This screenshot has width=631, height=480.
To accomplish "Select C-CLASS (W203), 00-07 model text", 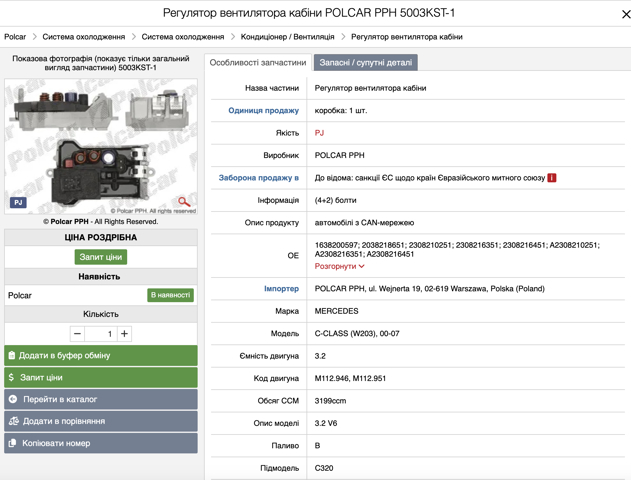I will coord(357,334).
